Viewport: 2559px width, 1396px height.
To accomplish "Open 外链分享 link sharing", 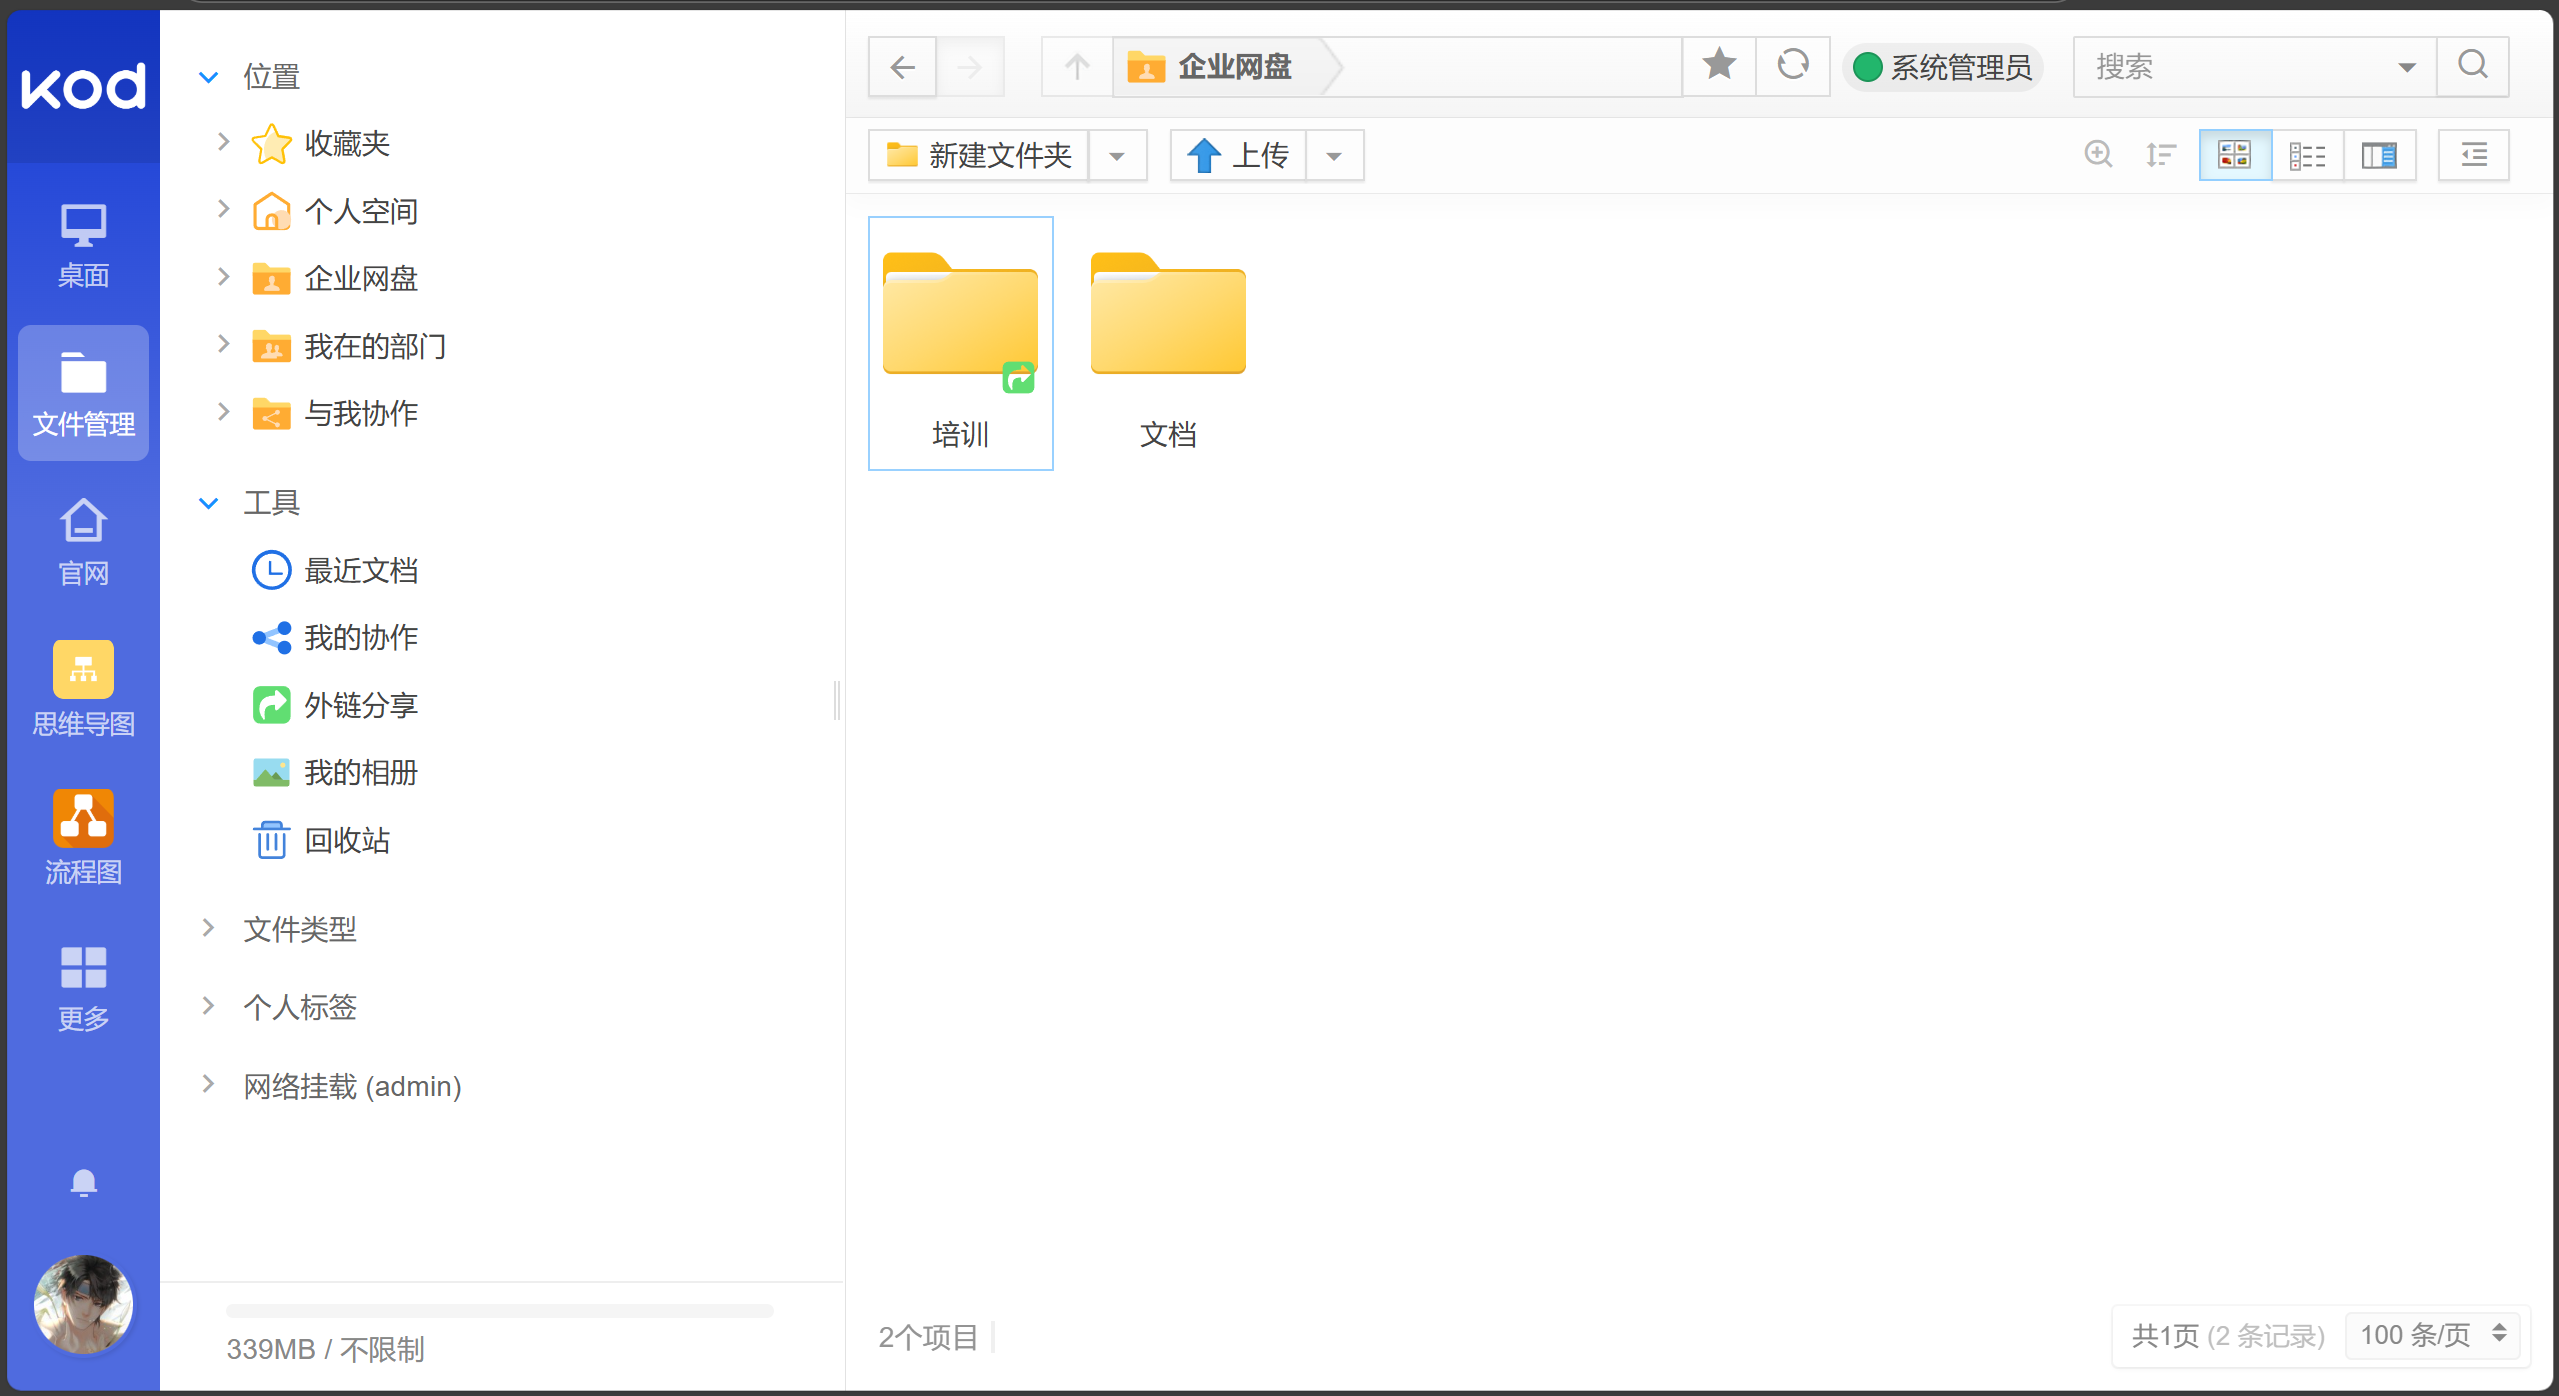I will point(335,705).
